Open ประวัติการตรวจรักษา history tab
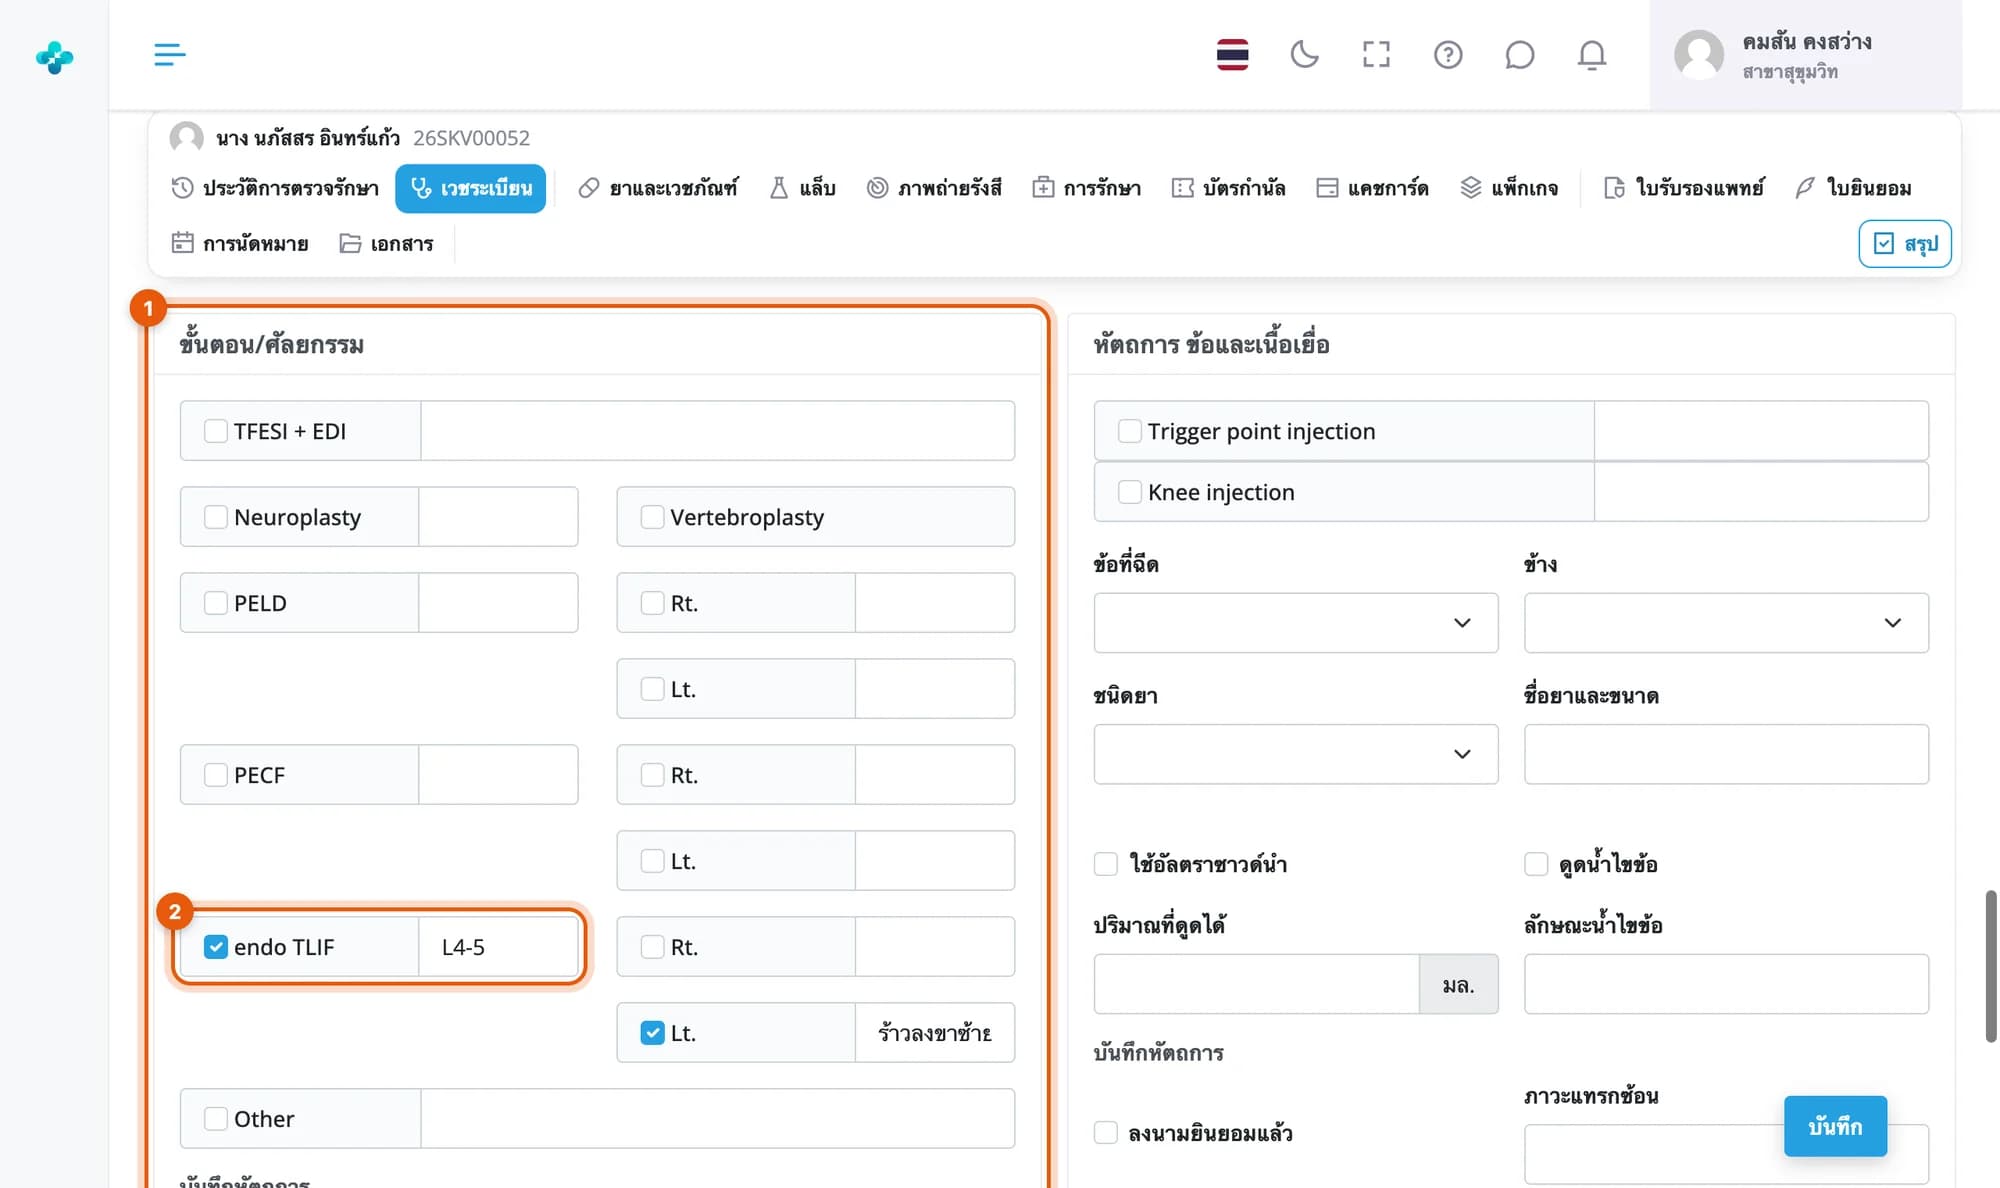This screenshot has width=2000, height=1188. point(275,188)
